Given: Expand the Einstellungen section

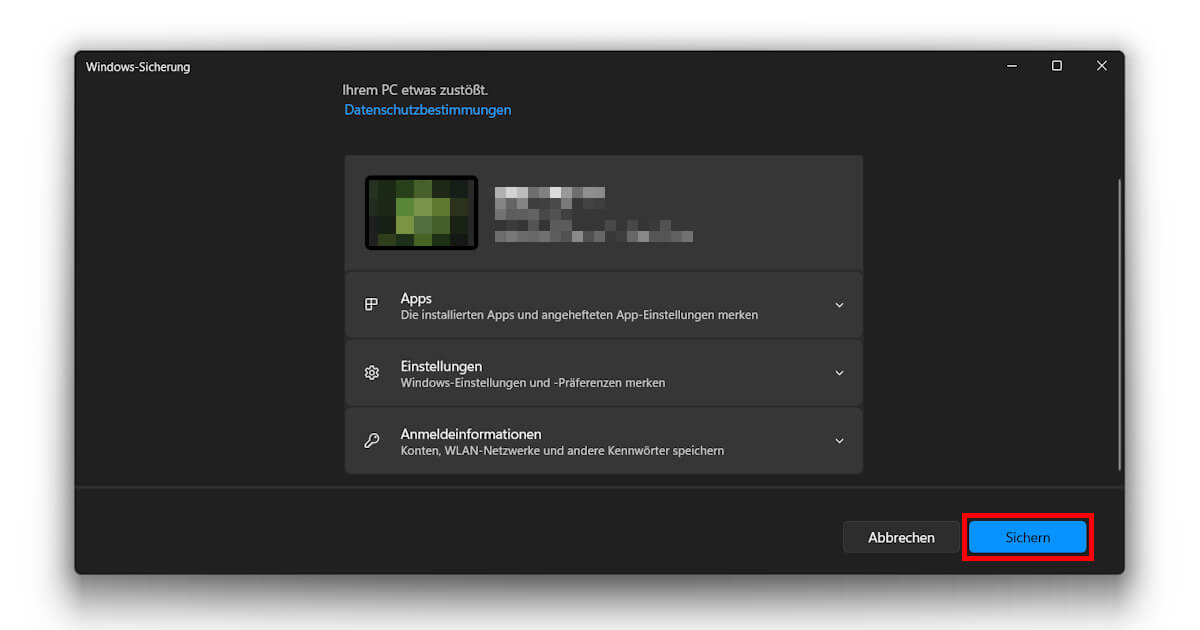Looking at the screenshot, I should pos(839,372).
